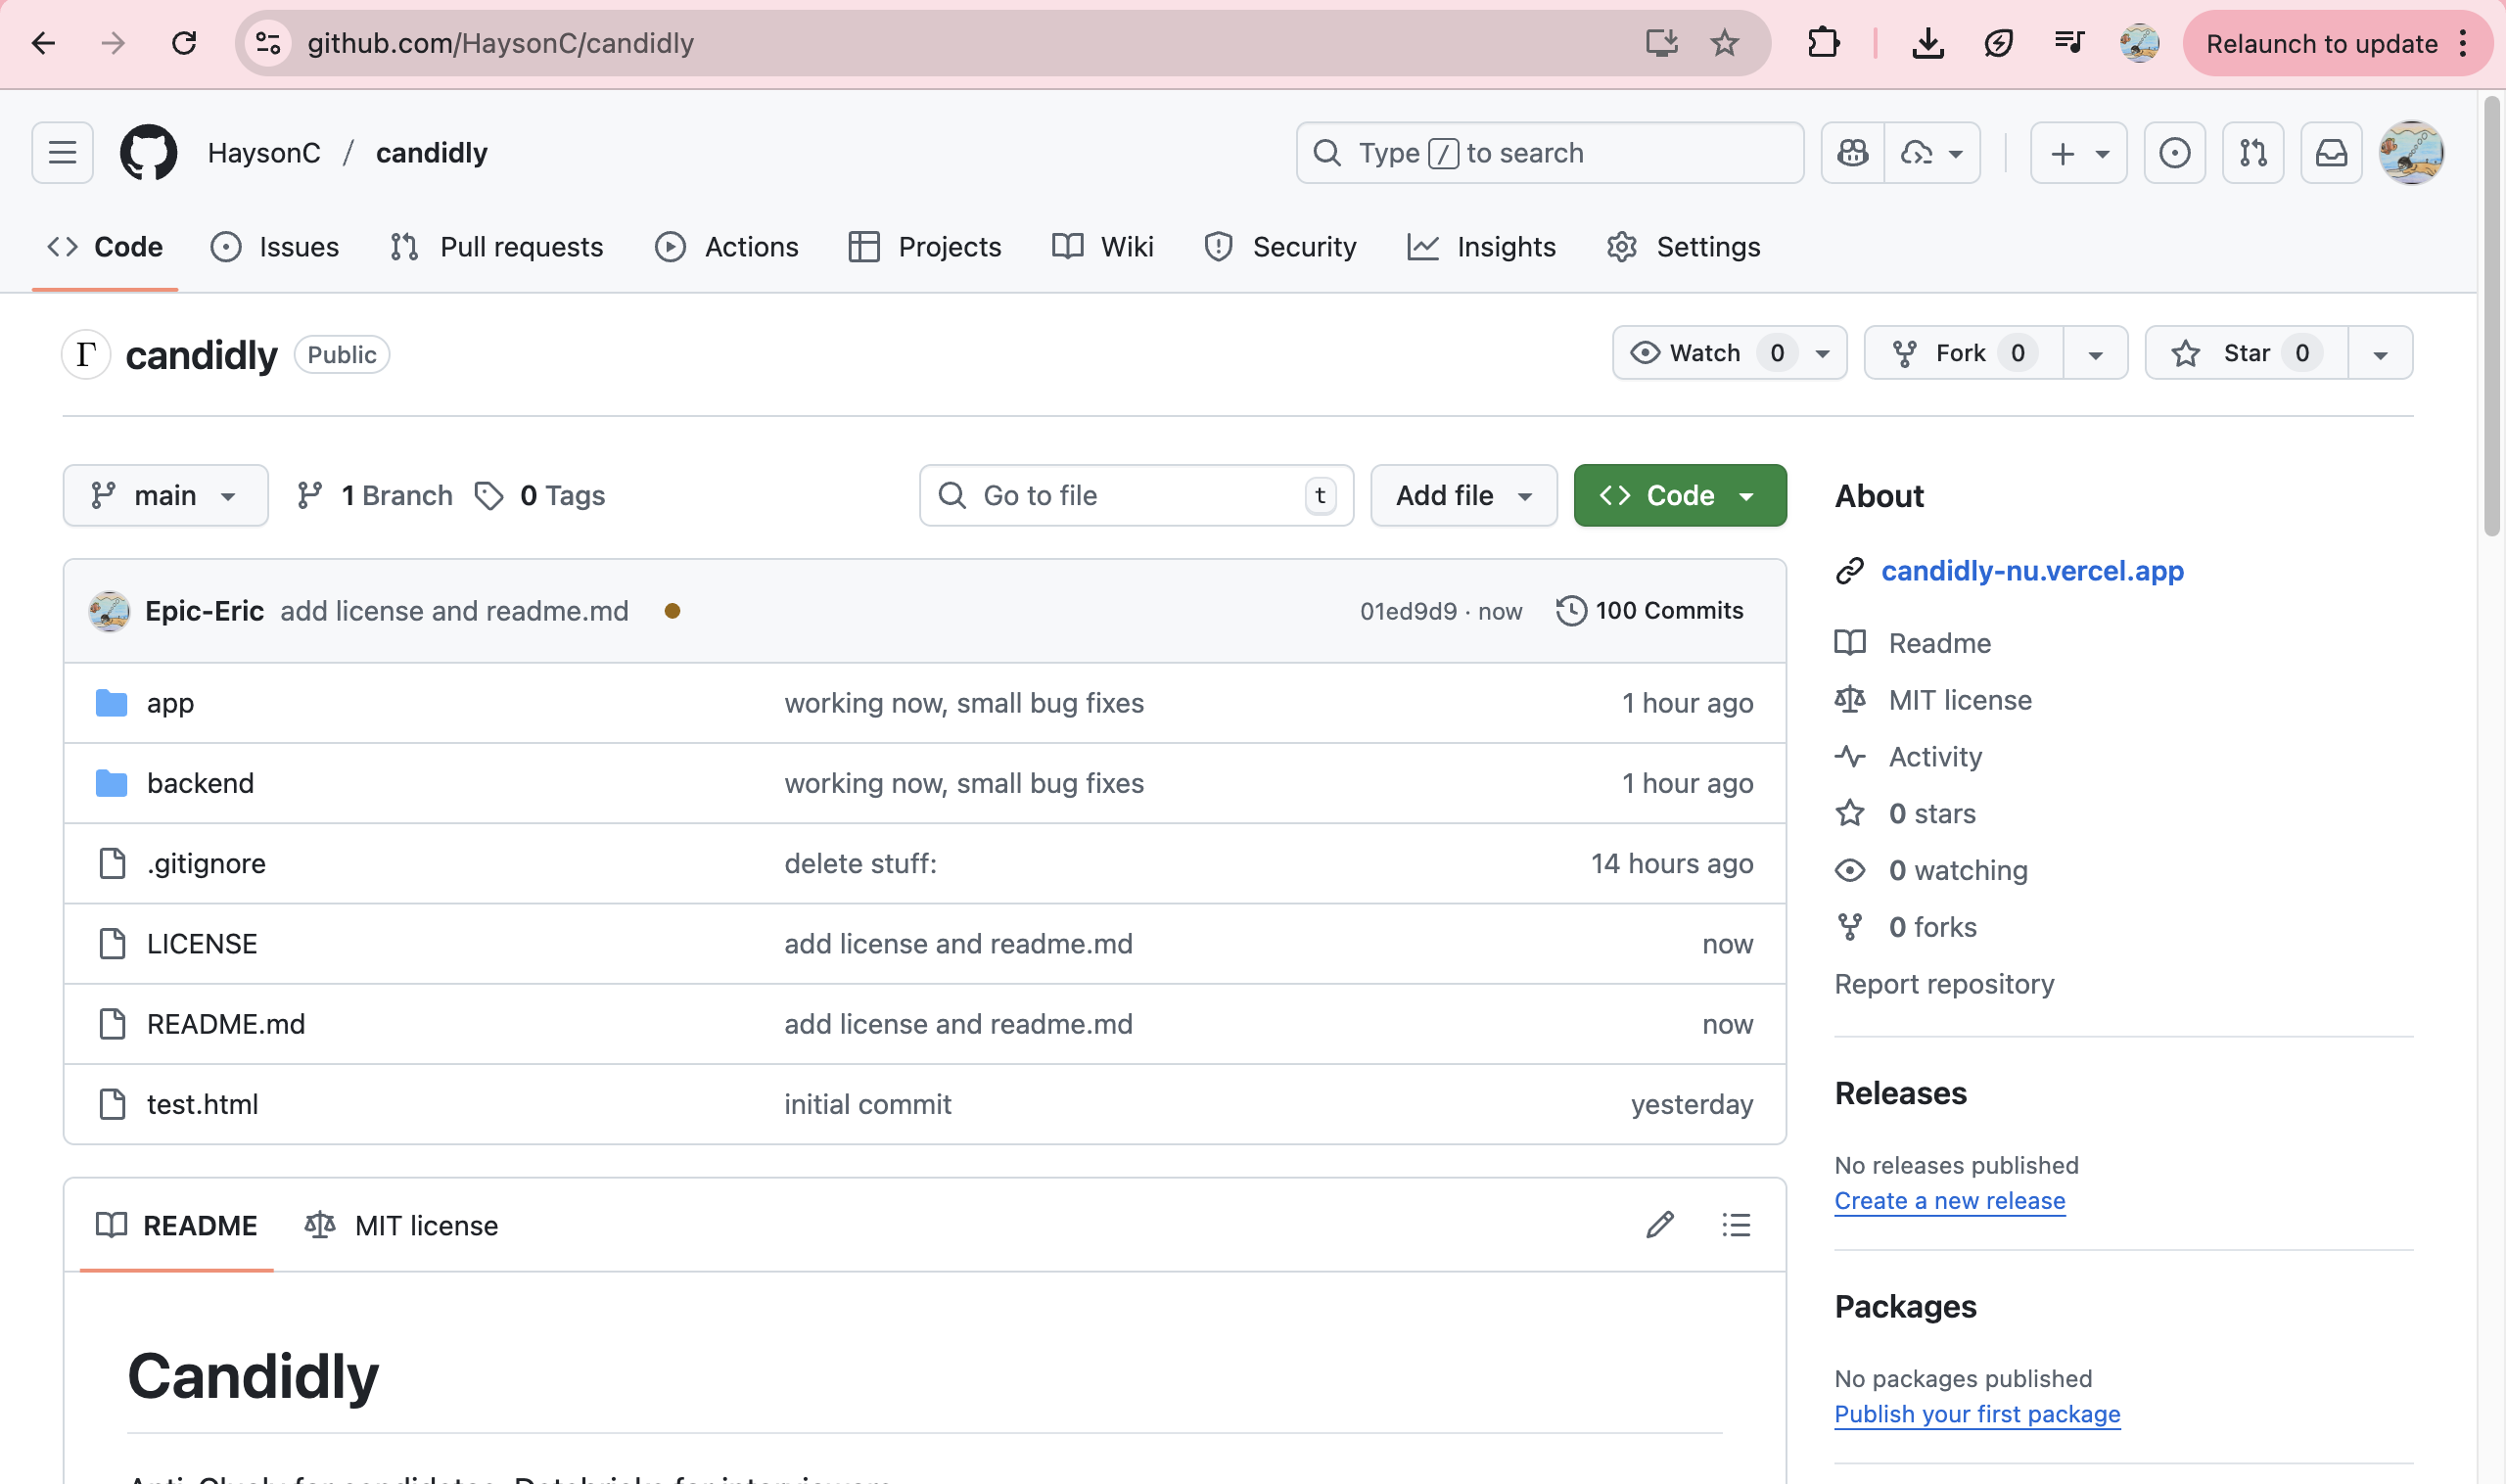Image resolution: width=2506 pixels, height=1484 pixels.
Task: Open the issues icon in header
Action: coord(2174,153)
